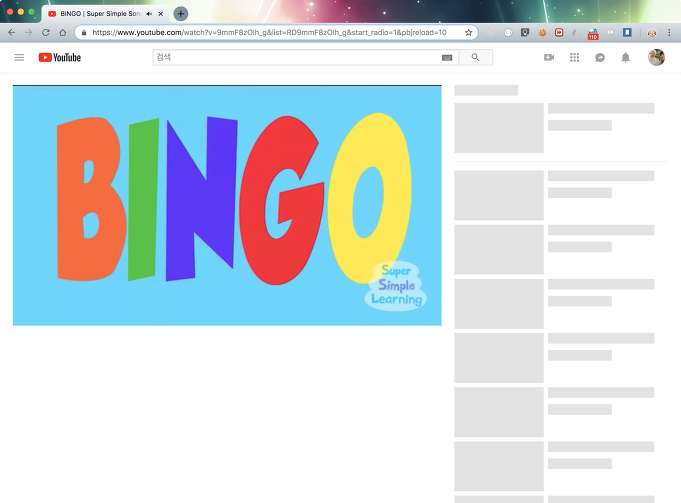Open the YouTube apps grid
Viewport: 681px width, 503px height.
coord(575,57)
